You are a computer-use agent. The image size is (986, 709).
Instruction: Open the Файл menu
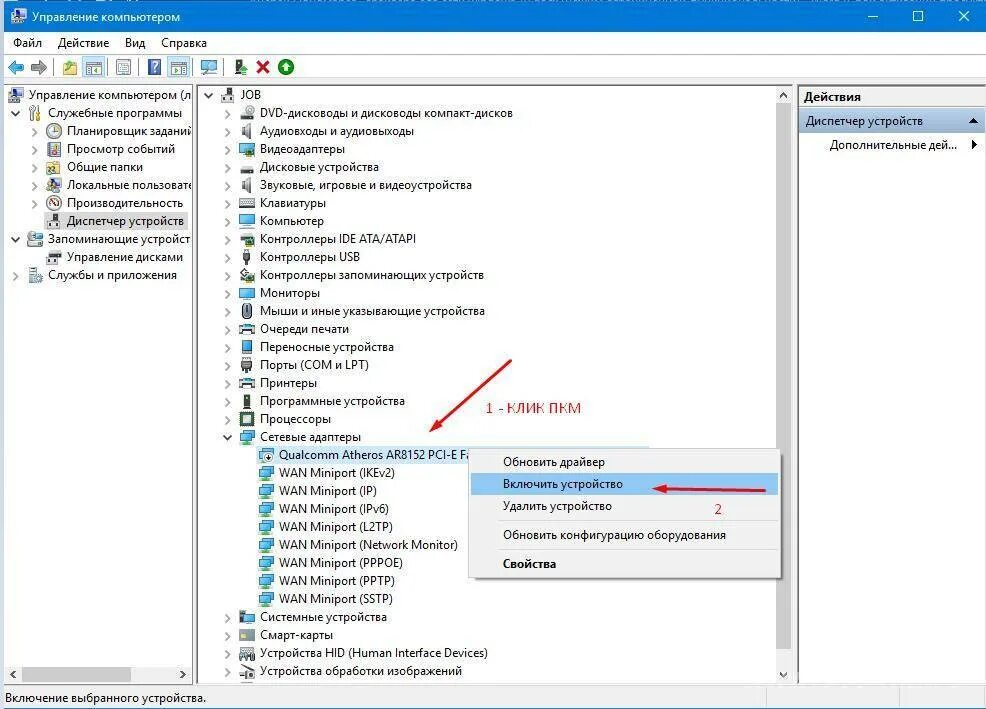[x=28, y=43]
